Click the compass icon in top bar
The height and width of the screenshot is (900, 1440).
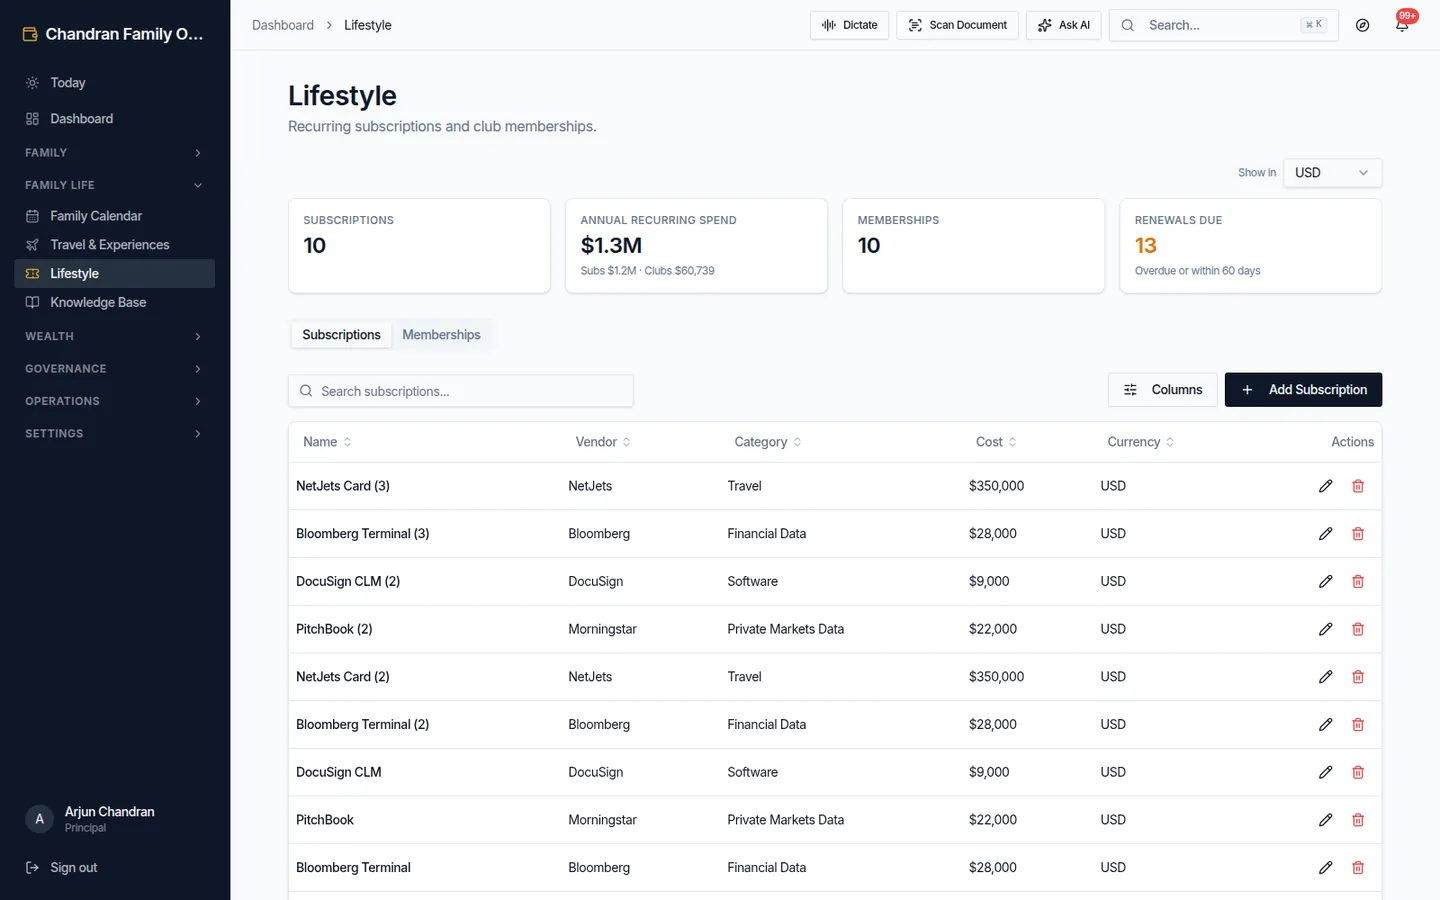(1362, 25)
